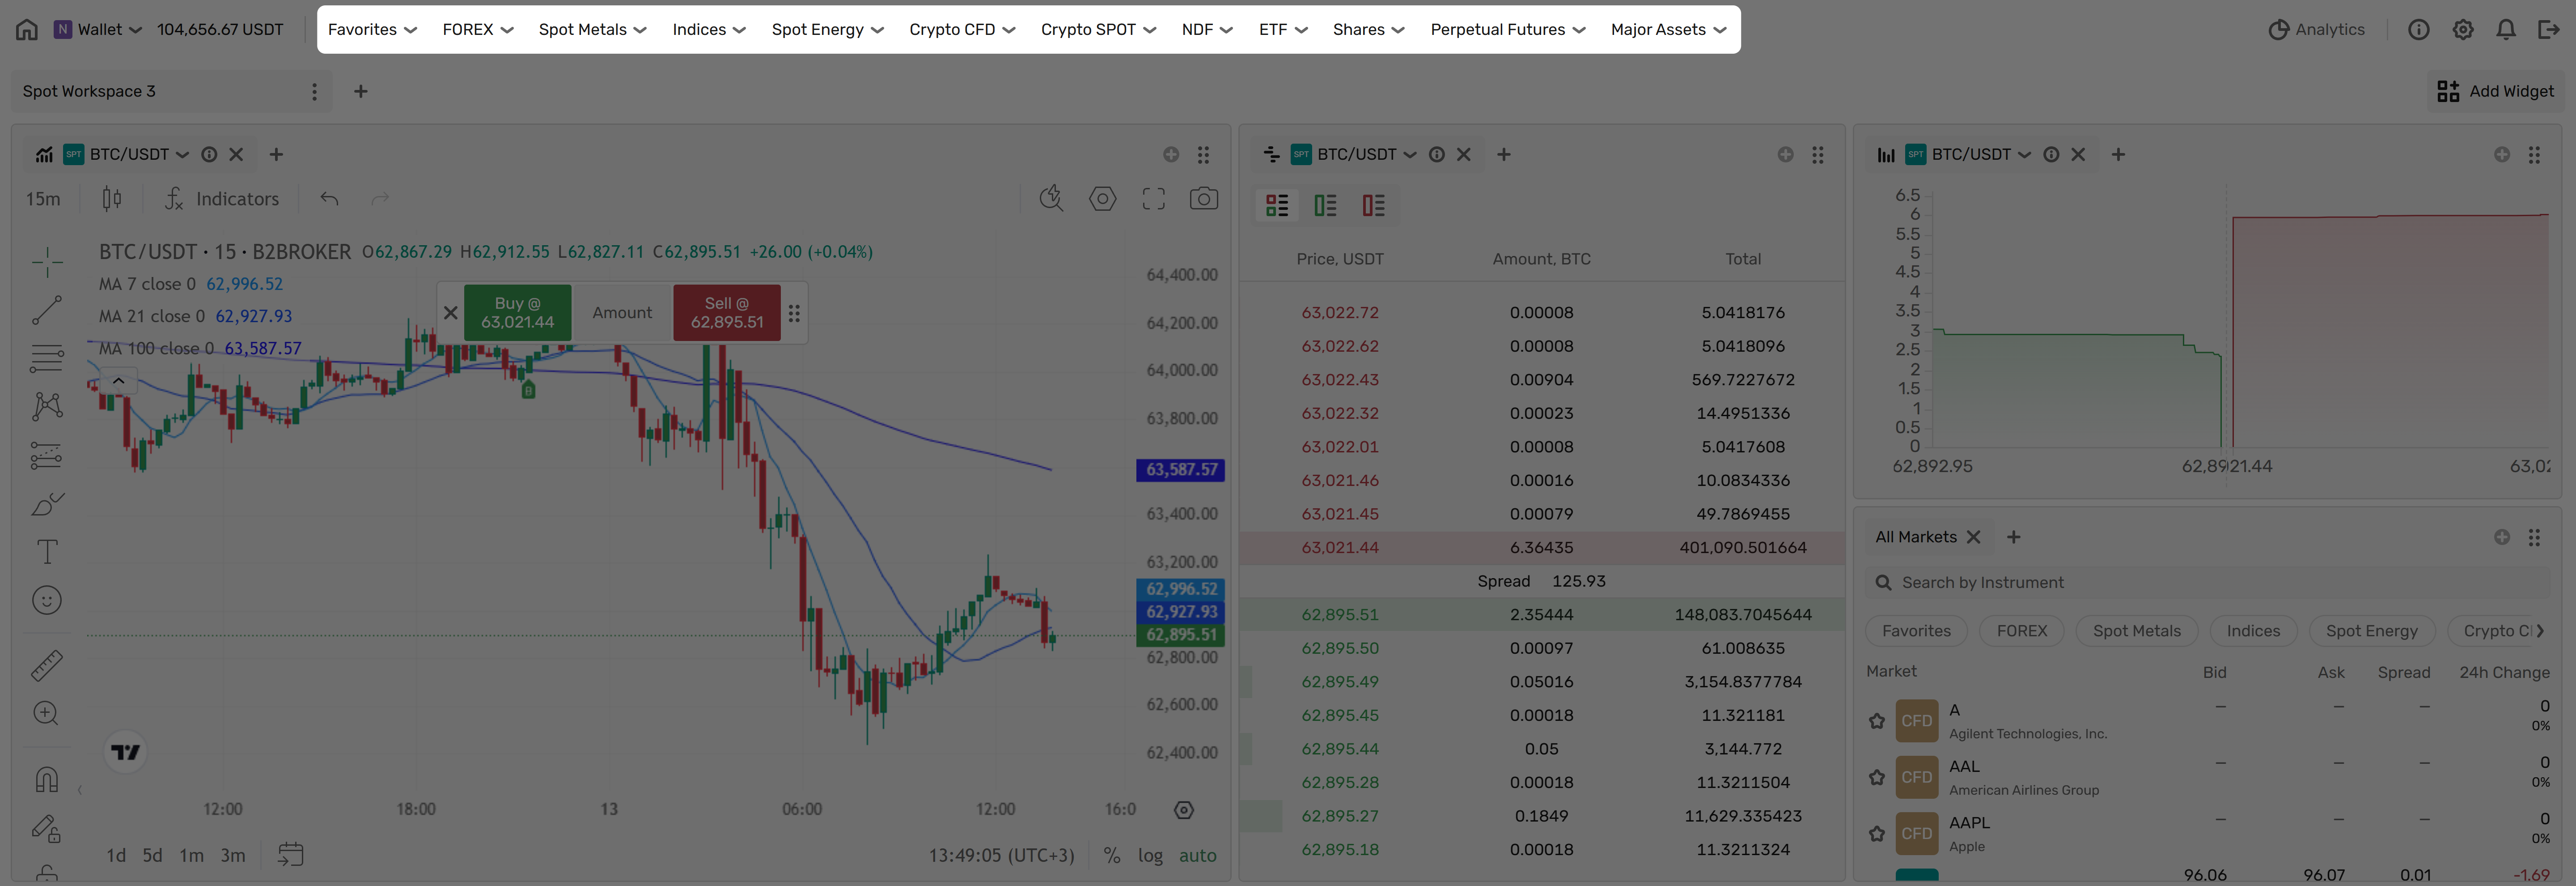The height and width of the screenshot is (886, 2576).
Task: Select the pattern drawing tool
Action: tap(47, 406)
